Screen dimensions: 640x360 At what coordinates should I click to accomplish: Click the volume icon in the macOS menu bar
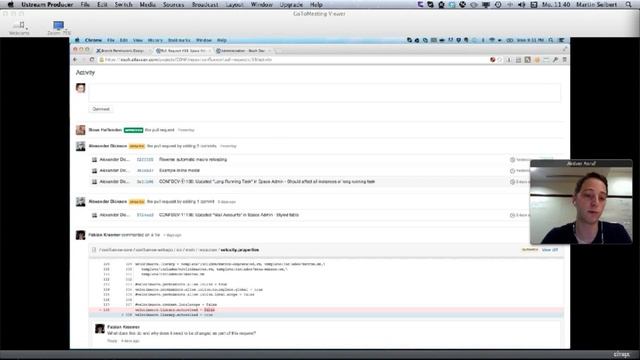pyautogui.click(x=522, y=4)
